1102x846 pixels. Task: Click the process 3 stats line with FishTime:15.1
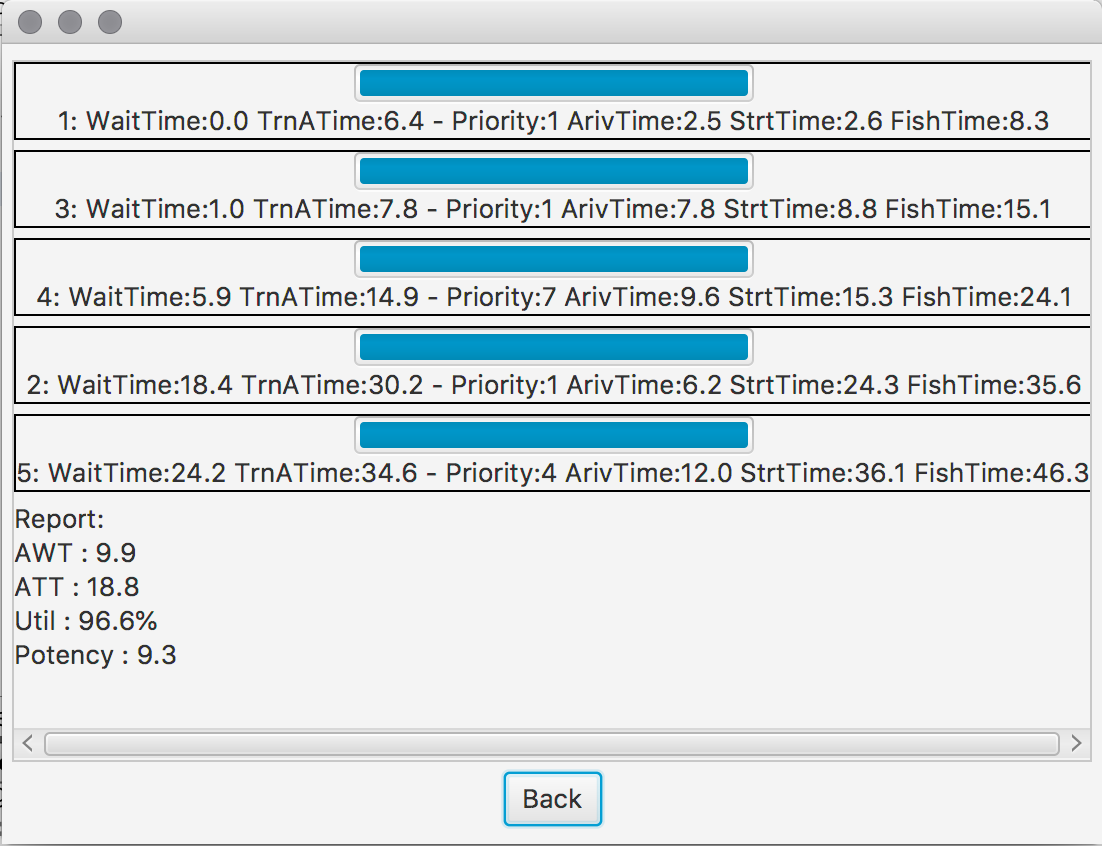(553, 210)
